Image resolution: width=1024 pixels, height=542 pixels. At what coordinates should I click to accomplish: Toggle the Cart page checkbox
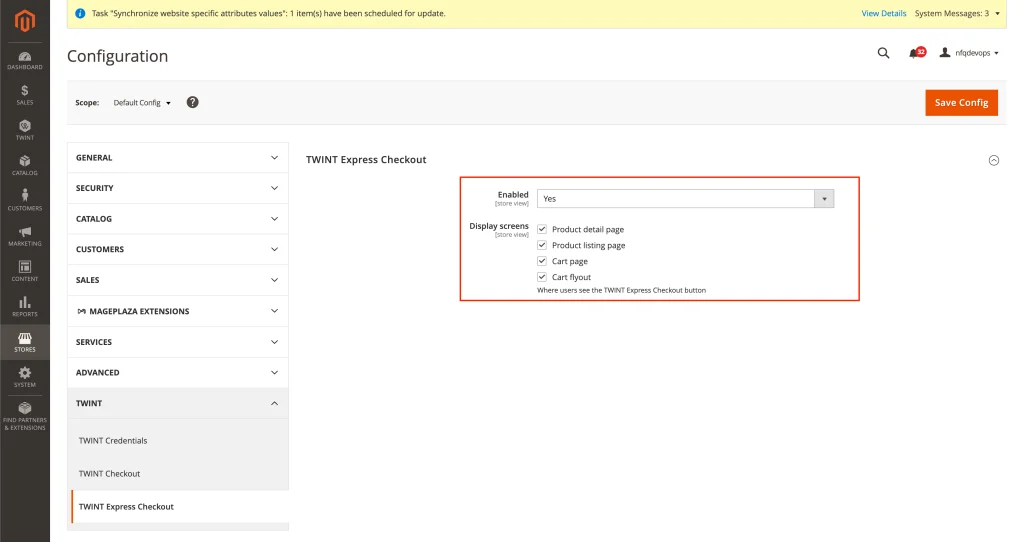542,261
